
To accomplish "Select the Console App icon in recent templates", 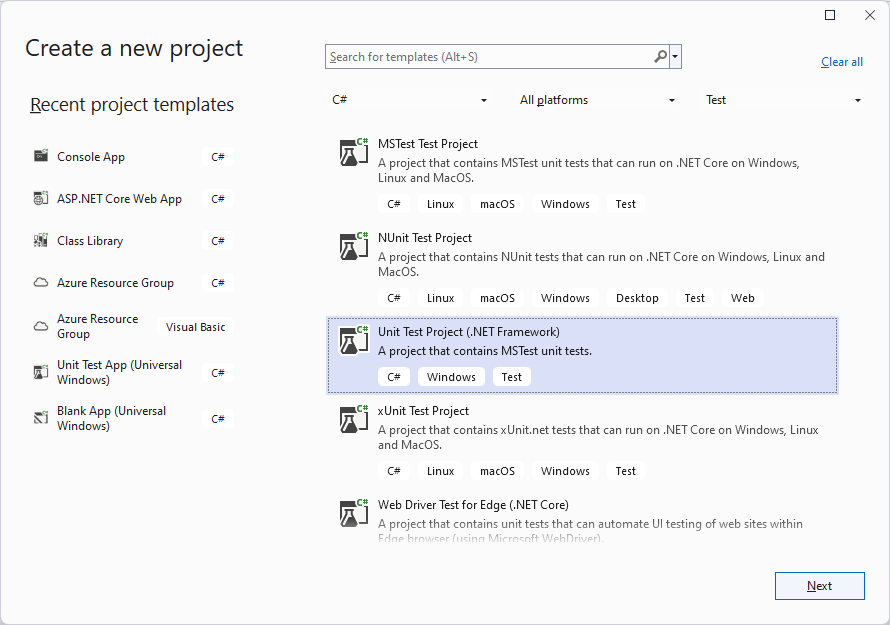I will (x=41, y=156).
